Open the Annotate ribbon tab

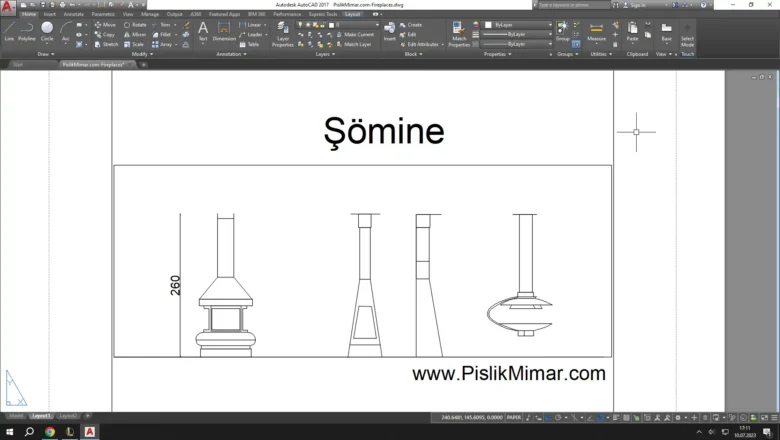click(x=74, y=14)
